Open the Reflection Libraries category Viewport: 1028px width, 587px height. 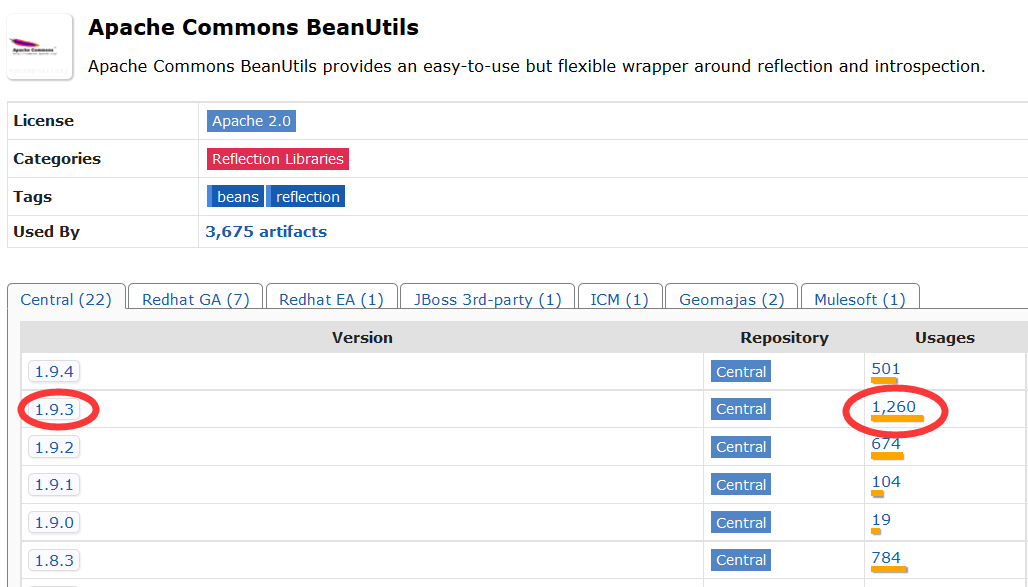278,159
